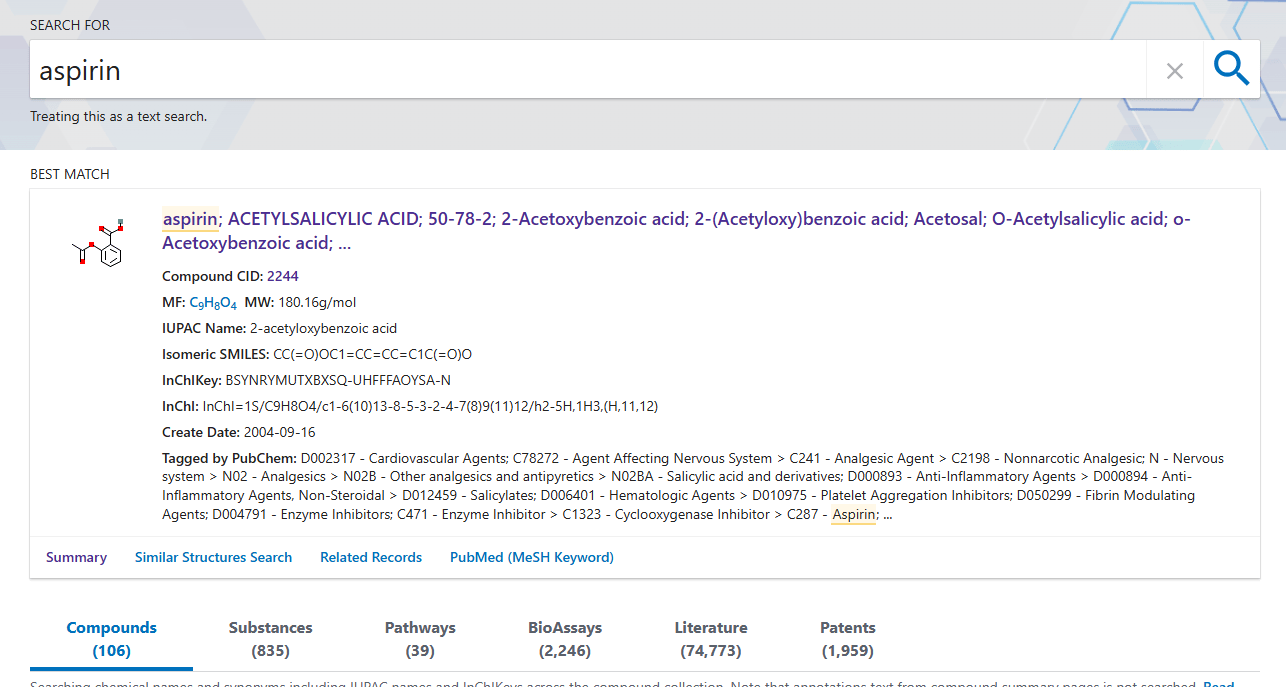The image size is (1286, 687).
Task: Click the molecular formula C9H8O4 link
Action: [213, 303]
